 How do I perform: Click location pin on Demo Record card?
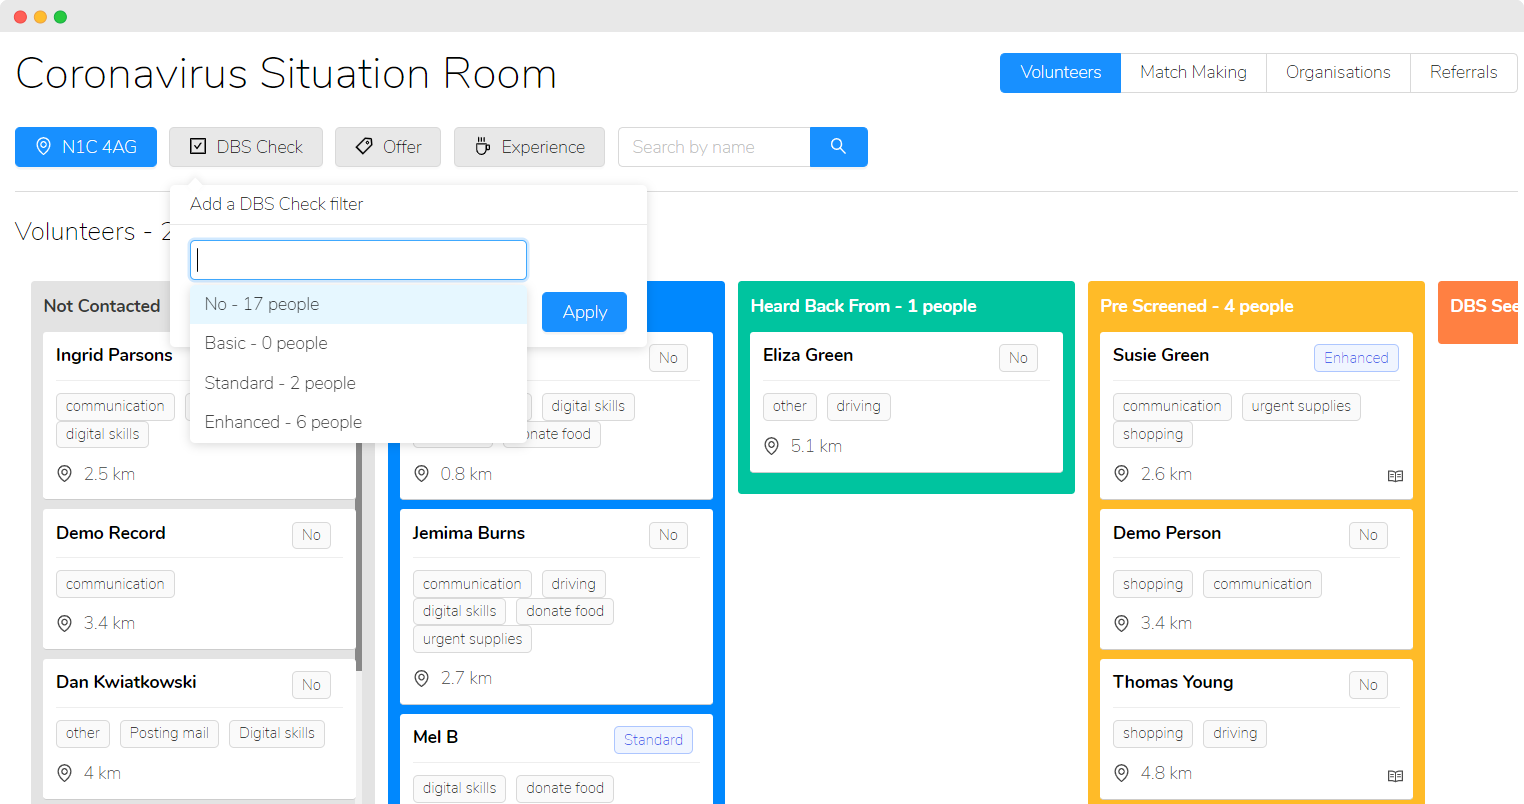click(x=65, y=623)
